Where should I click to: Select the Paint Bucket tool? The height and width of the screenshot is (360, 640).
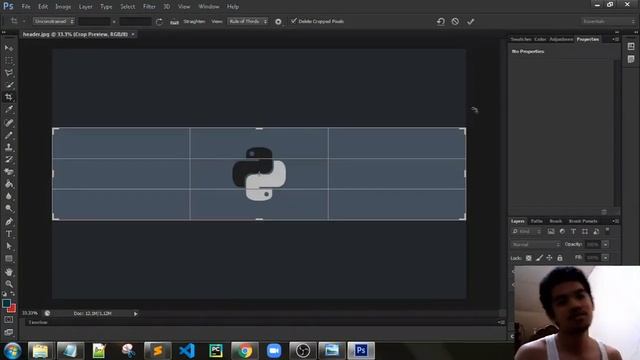point(9,184)
